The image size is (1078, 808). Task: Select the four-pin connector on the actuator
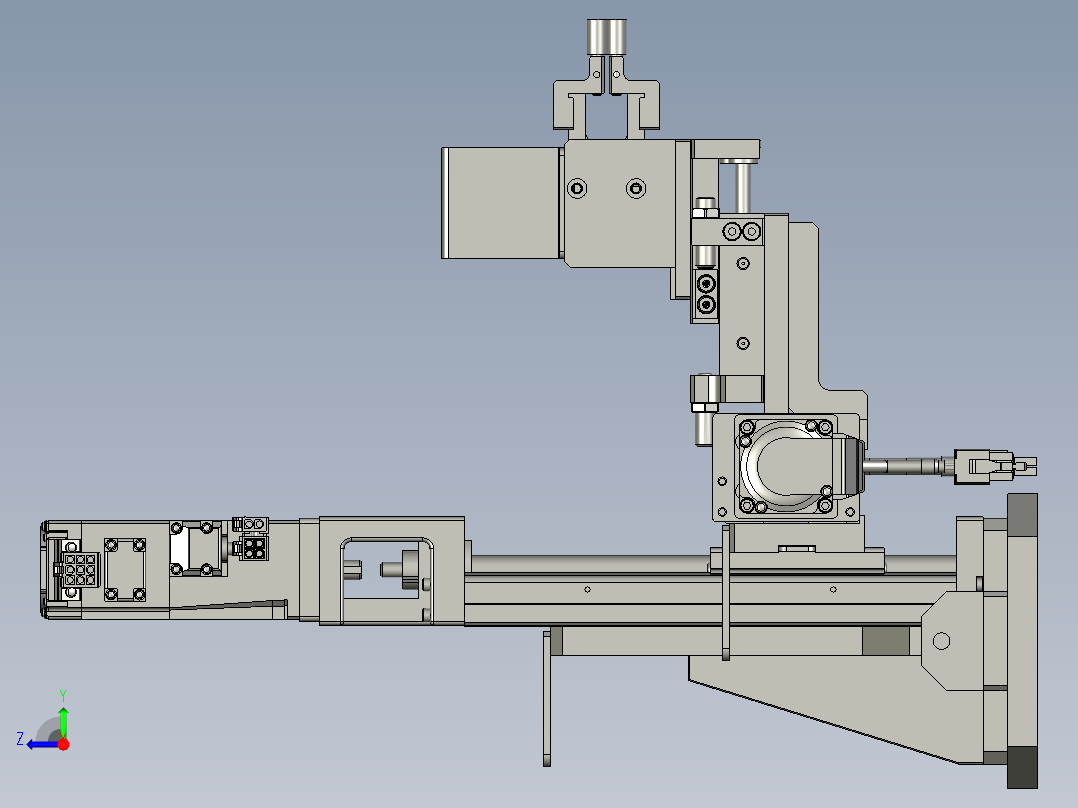(254, 548)
